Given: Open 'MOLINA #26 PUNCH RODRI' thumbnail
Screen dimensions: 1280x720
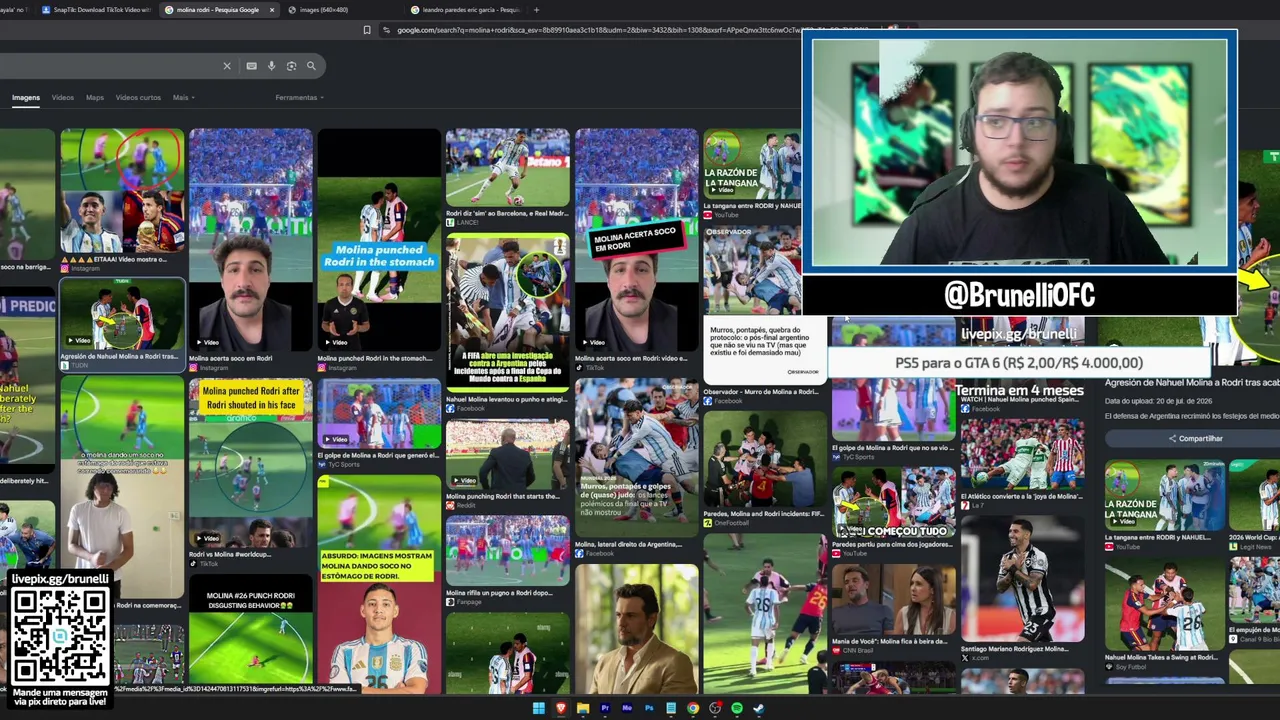Looking at the screenshot, I should click(251, 635).
